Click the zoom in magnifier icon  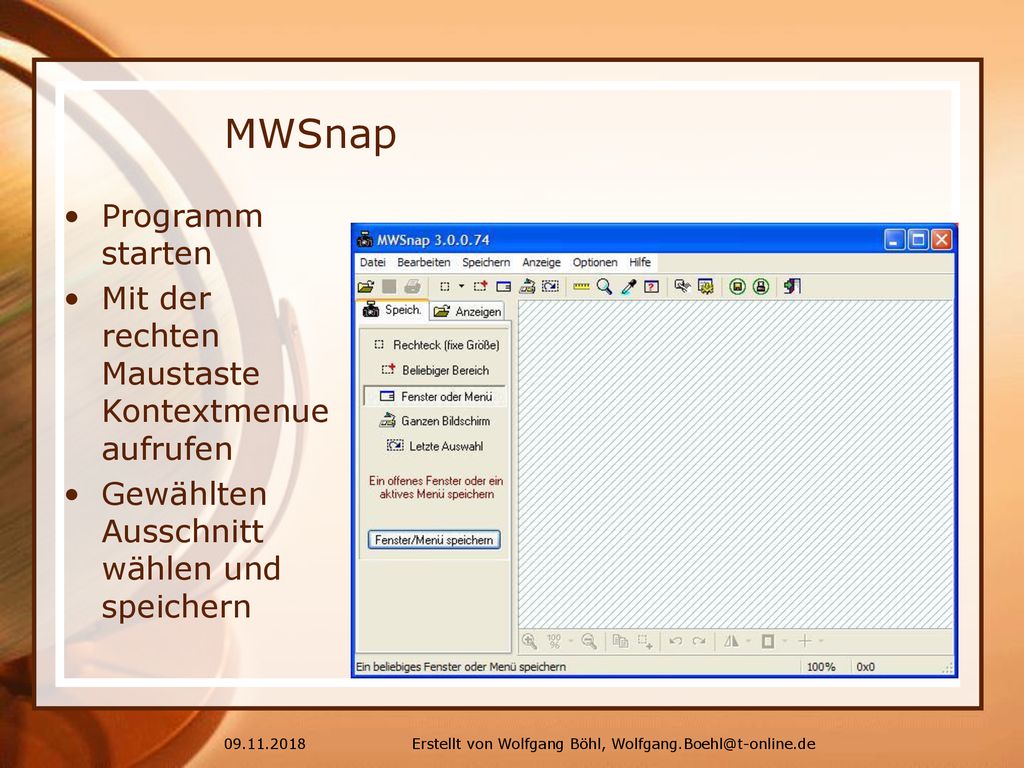(530, 641)
